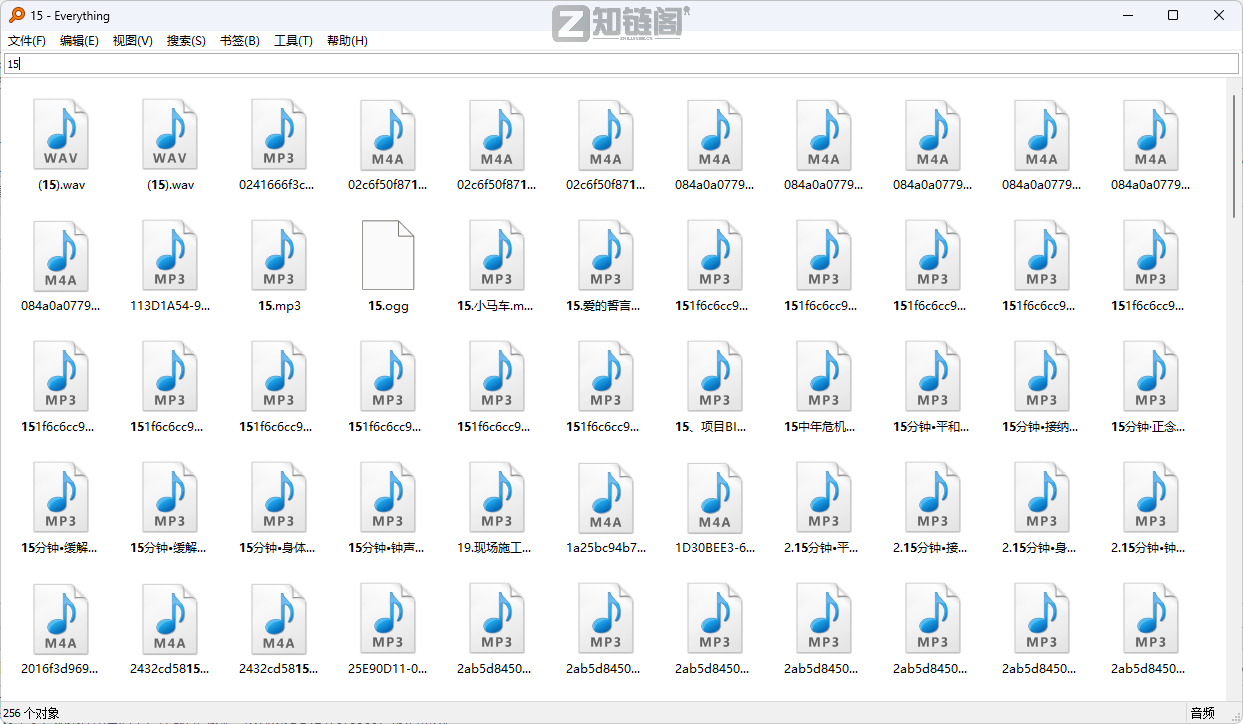
Task: Open the 15、项目BI MP3 icon
Action: [715, 375]
